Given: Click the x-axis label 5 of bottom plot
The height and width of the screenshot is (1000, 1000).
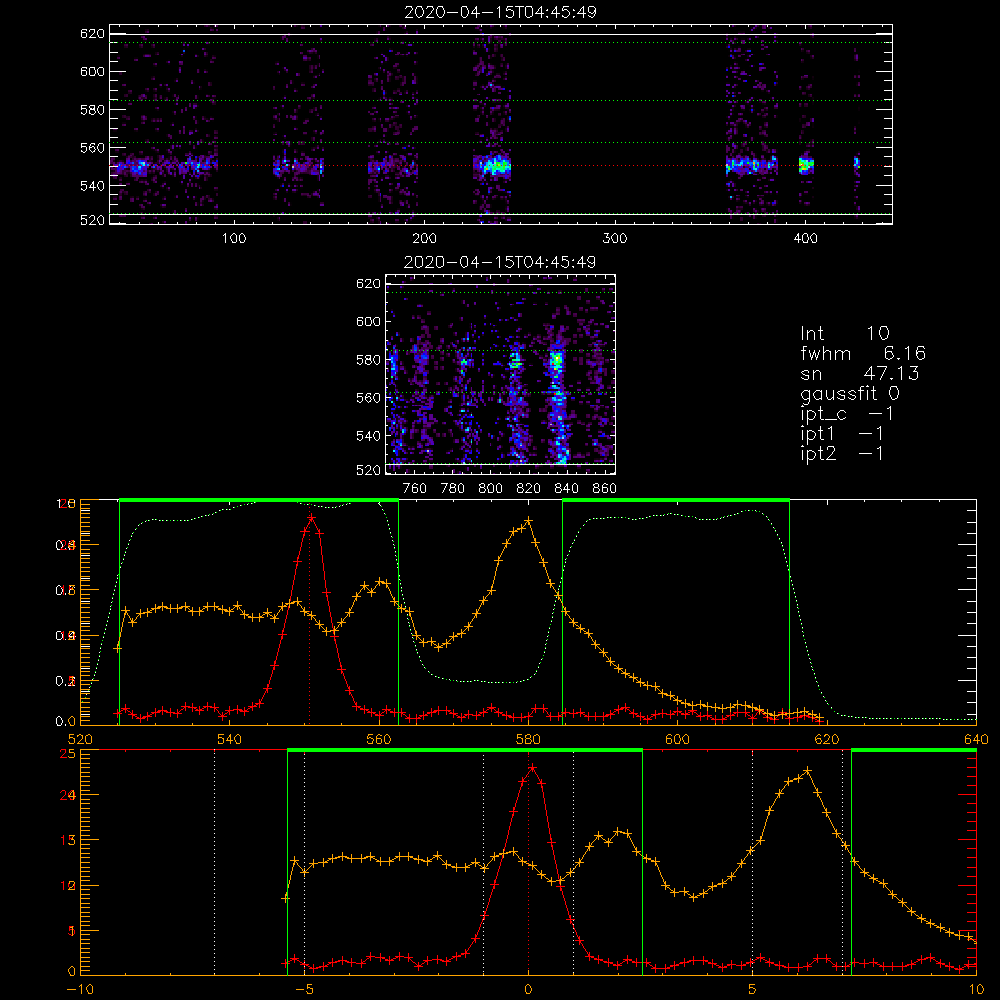Looking at the screenshot, I should click(x=752, y=989).
